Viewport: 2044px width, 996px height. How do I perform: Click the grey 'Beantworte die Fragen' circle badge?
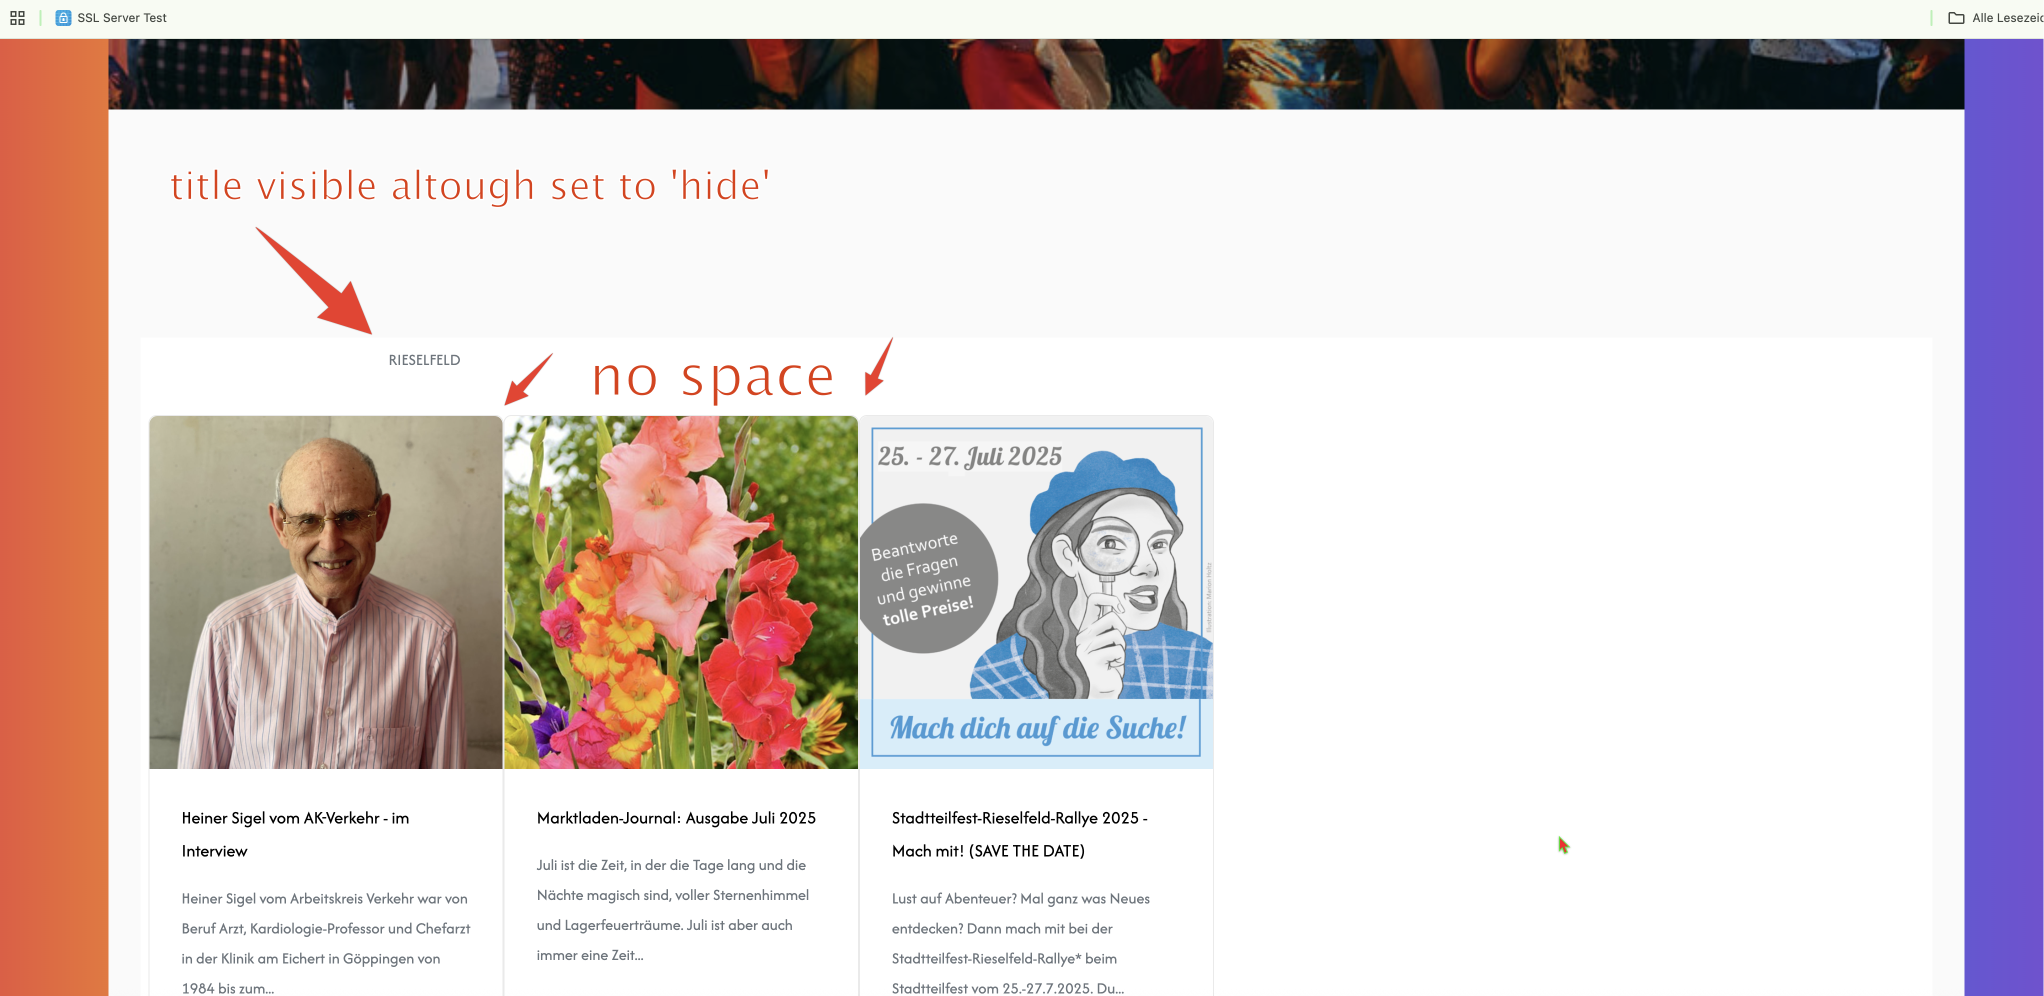tap(926, 579)
